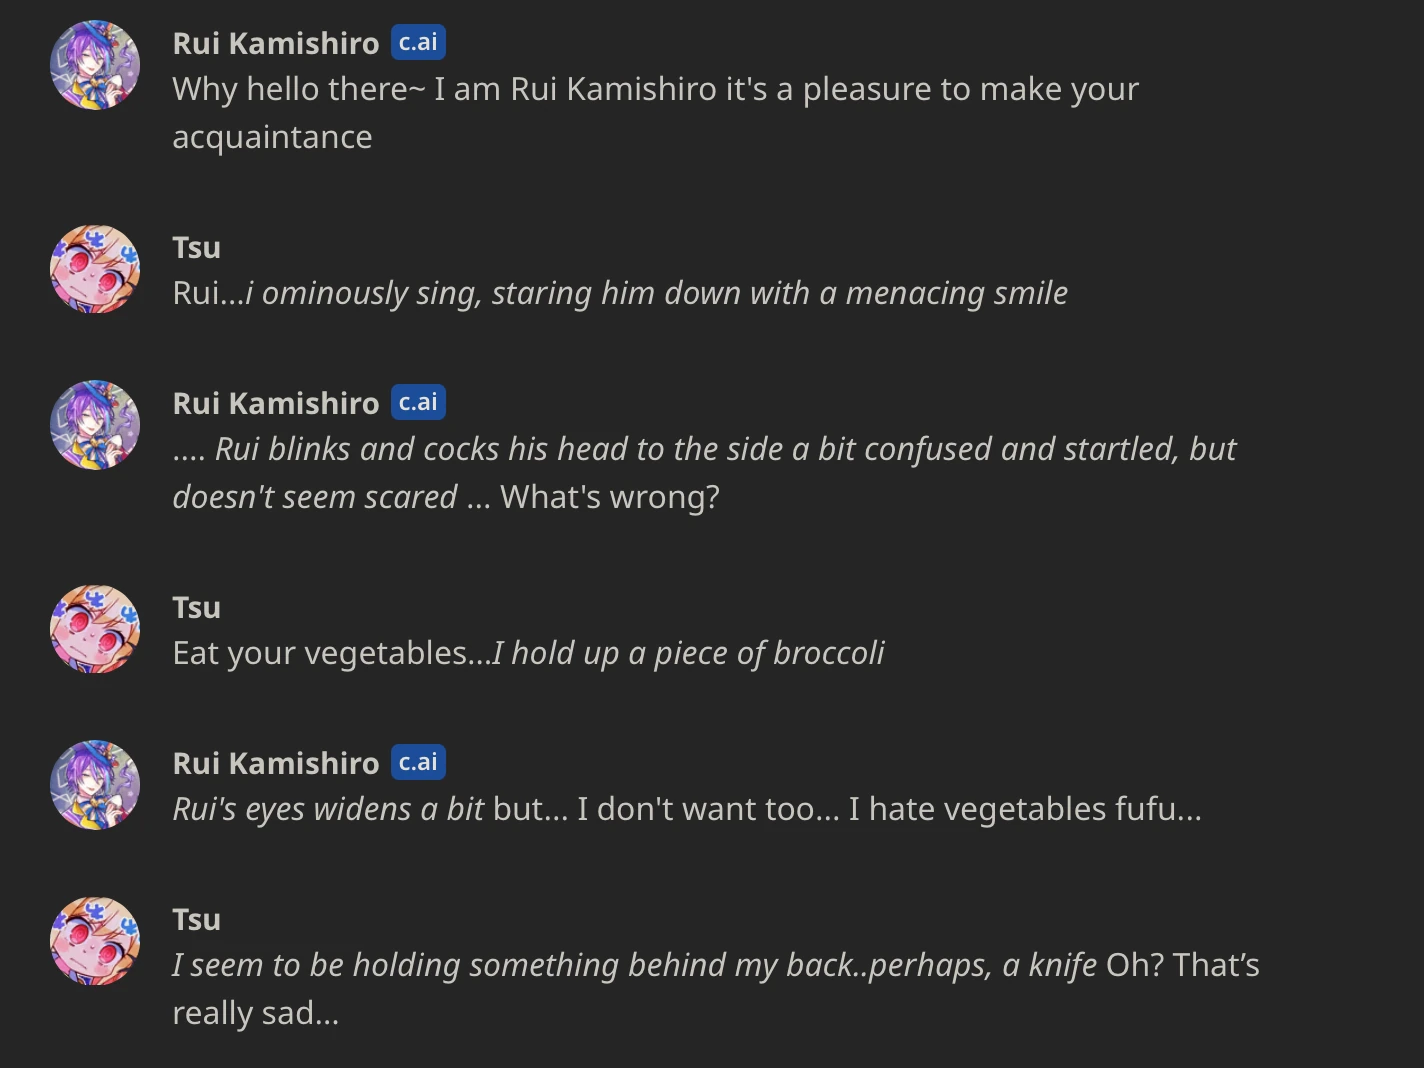The width and height of the screenshot is (1424, 1068).
Task: Click the c.ai badge on the second Rui message
Action: pos(418,402)
